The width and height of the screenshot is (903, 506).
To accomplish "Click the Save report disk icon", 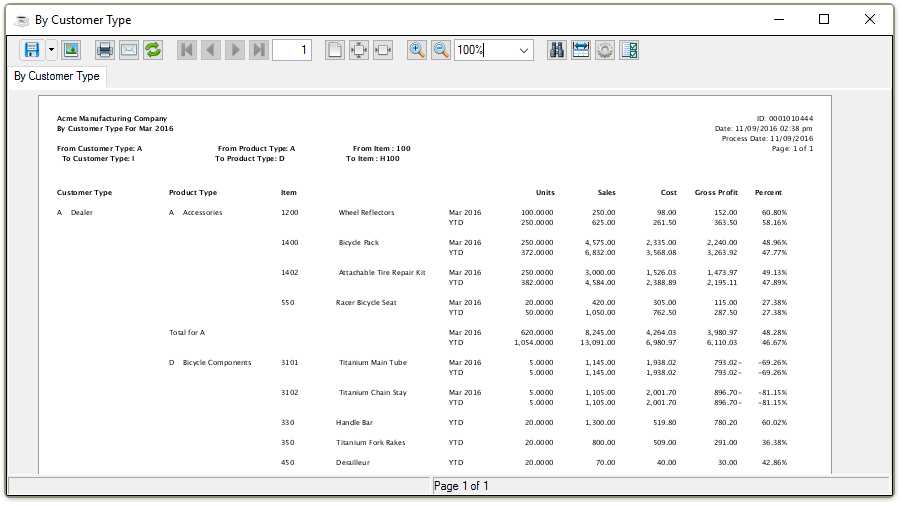I will pyautogui.click(x=32, y=50).
